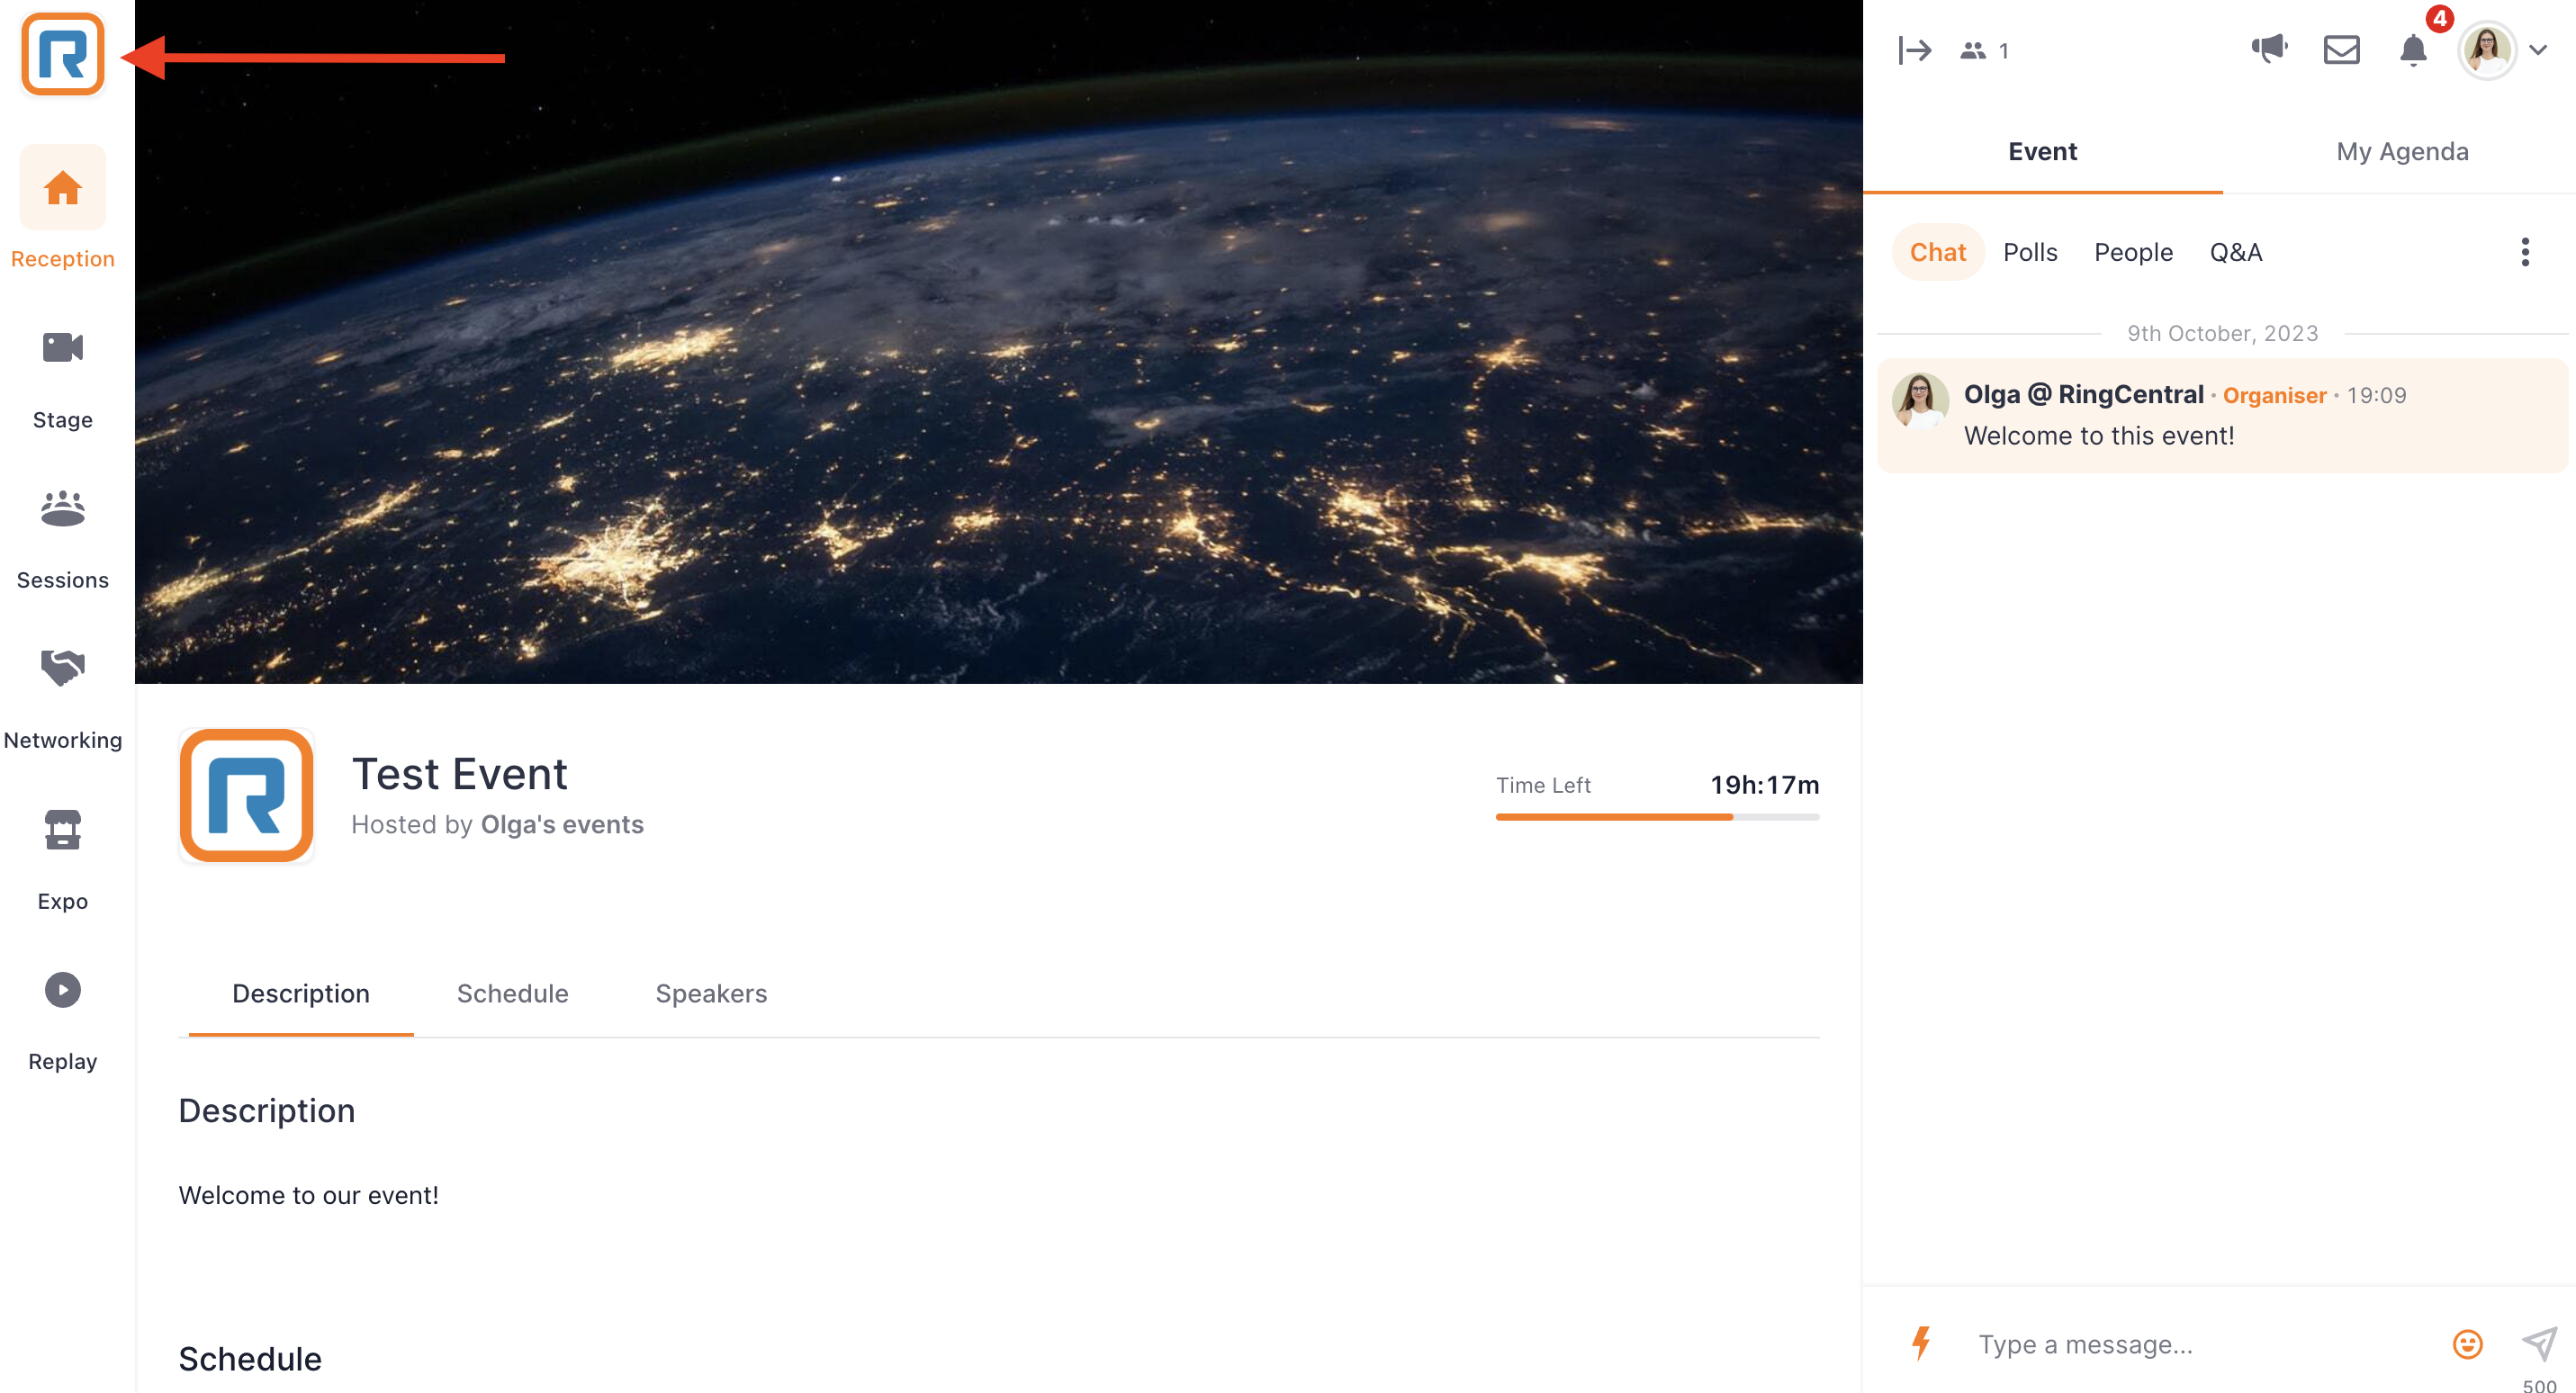
Task: Click Olga's avatar in chat message
Action: point(1920,401)
